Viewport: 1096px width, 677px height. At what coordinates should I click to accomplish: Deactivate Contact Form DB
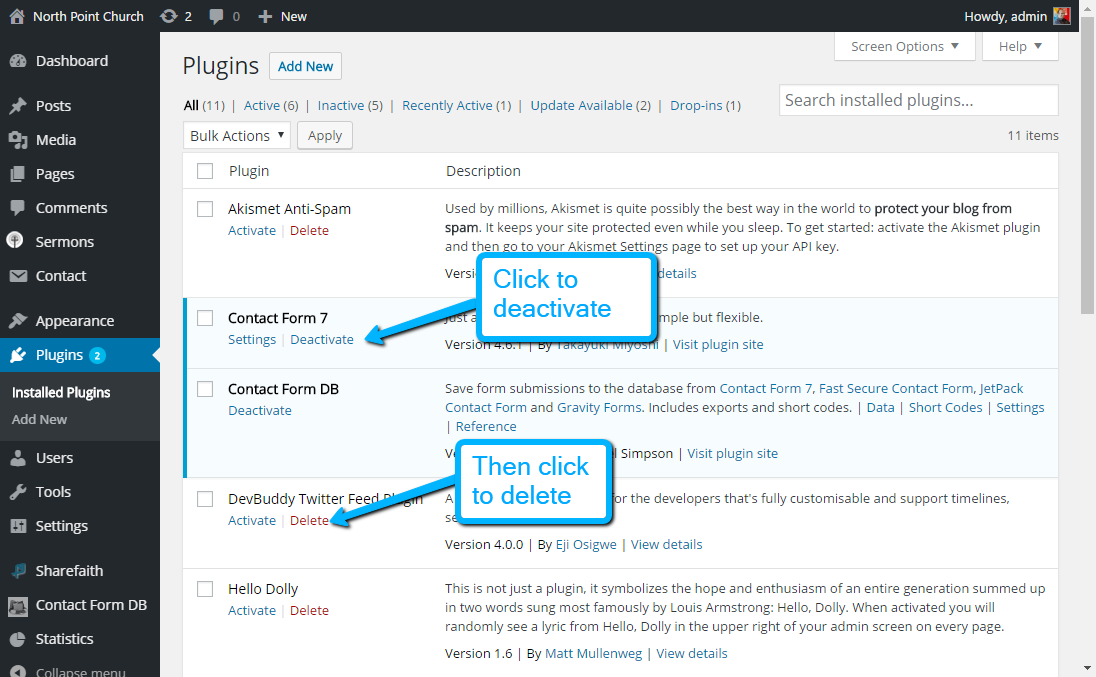point(260,411)
